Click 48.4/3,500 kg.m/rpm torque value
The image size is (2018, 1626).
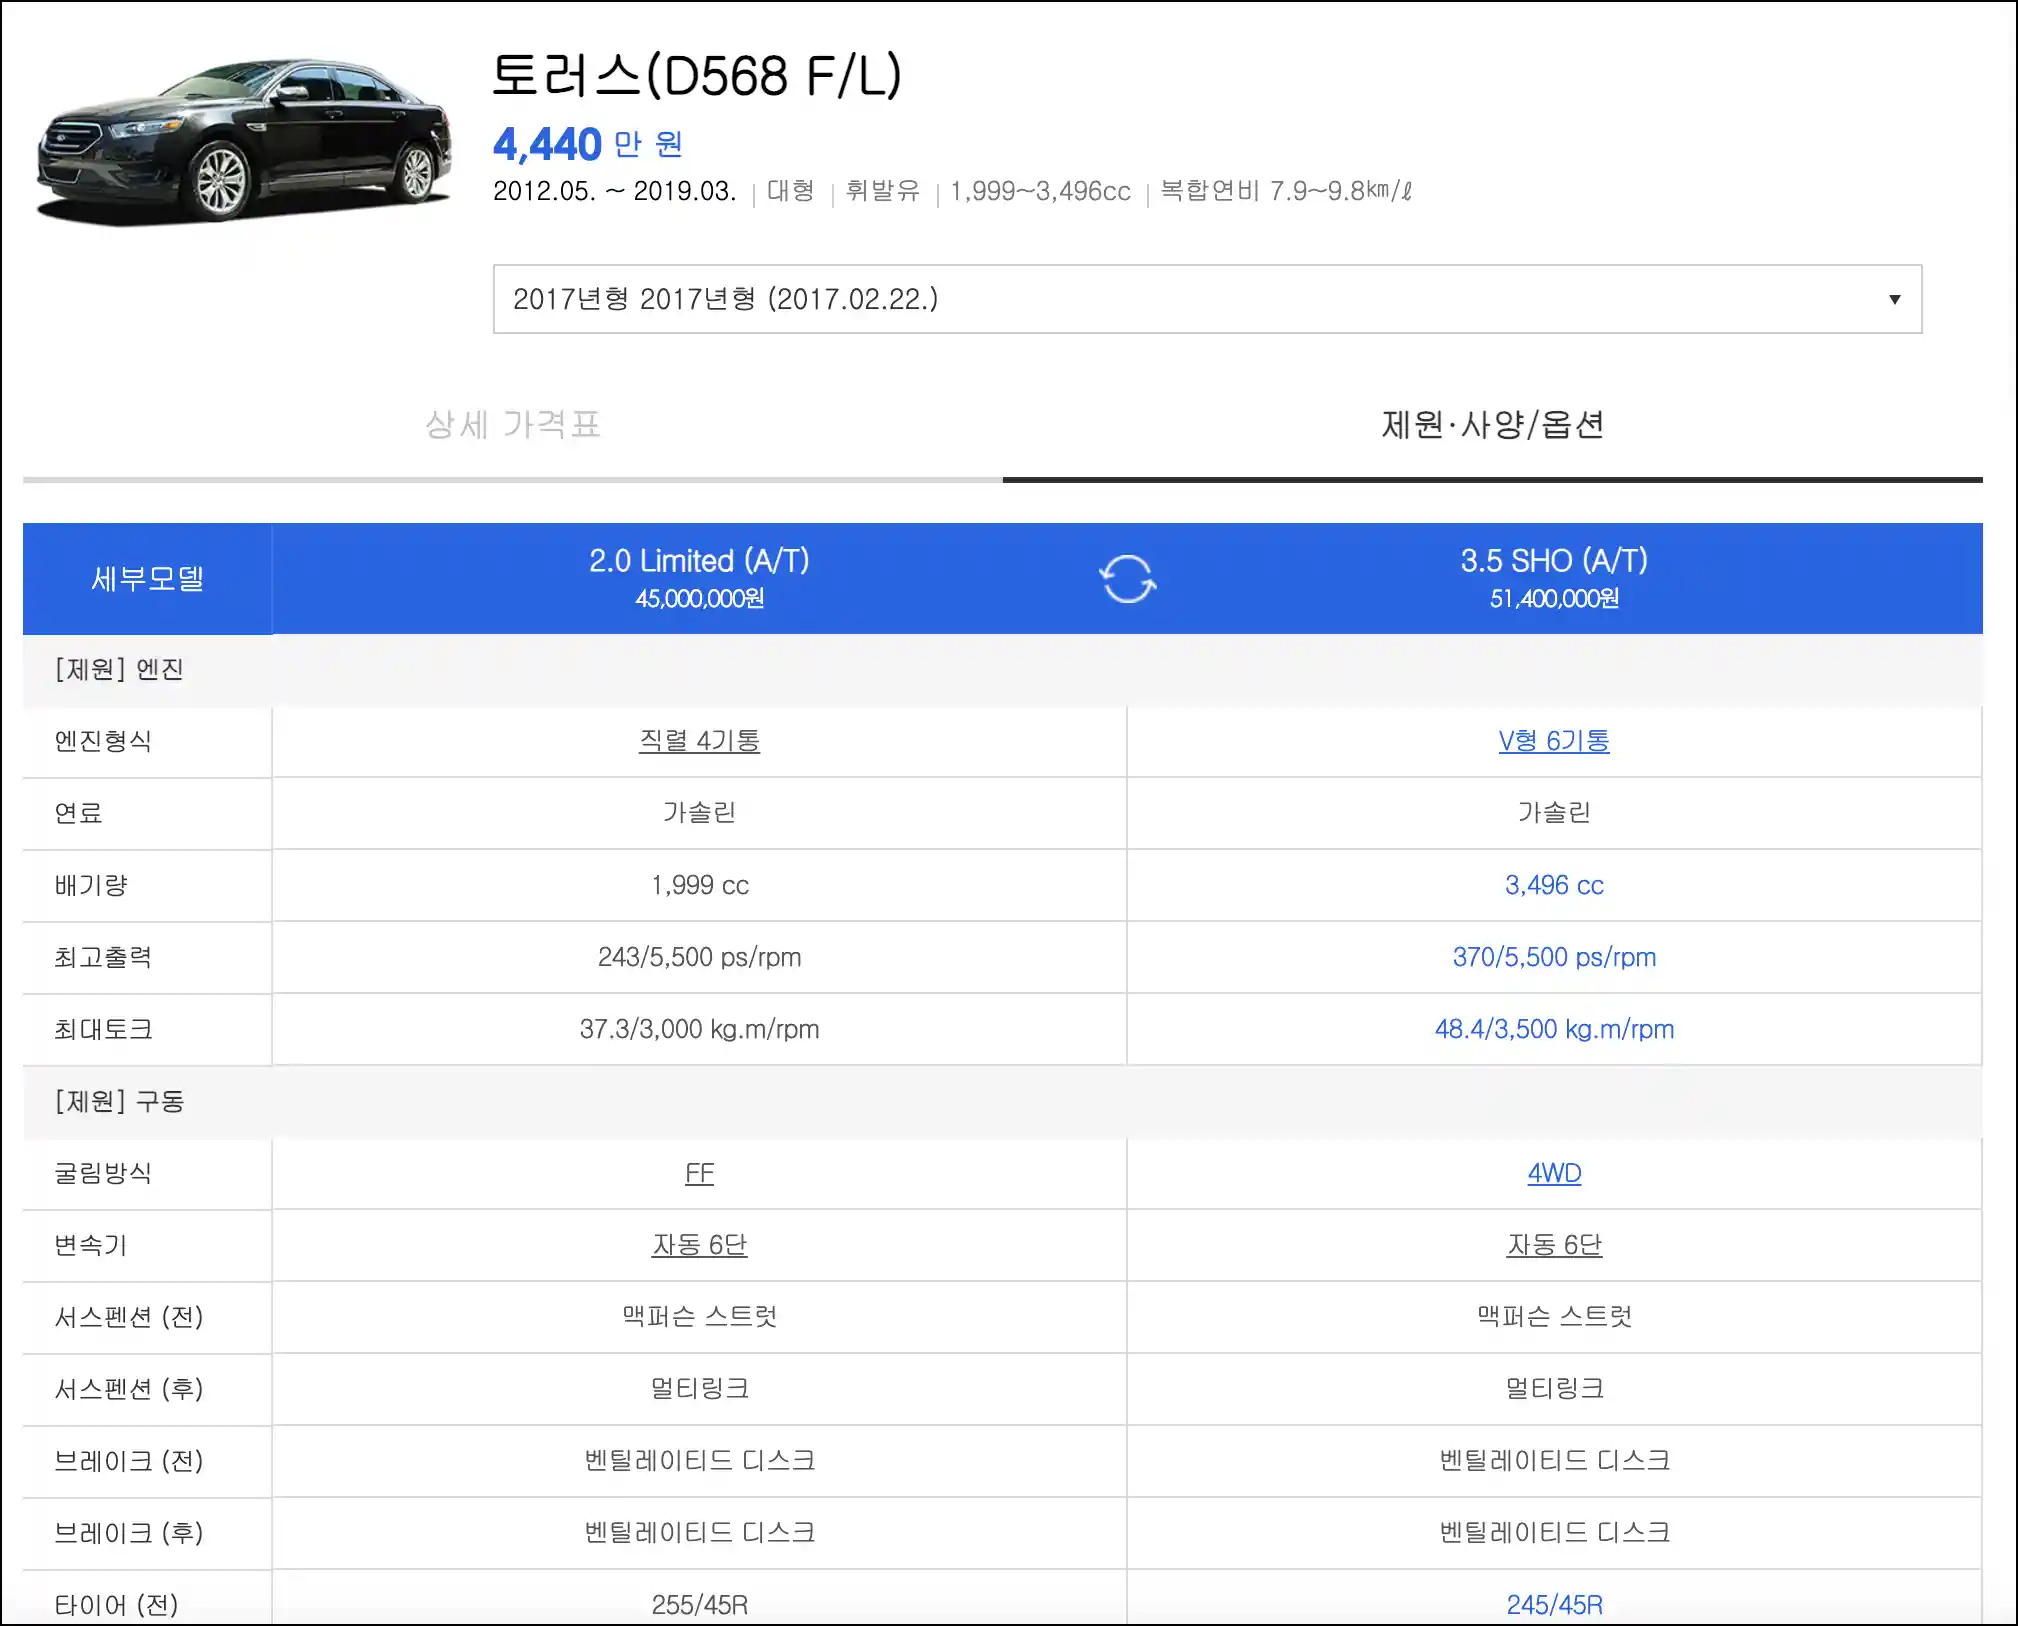(1554, 1029)
